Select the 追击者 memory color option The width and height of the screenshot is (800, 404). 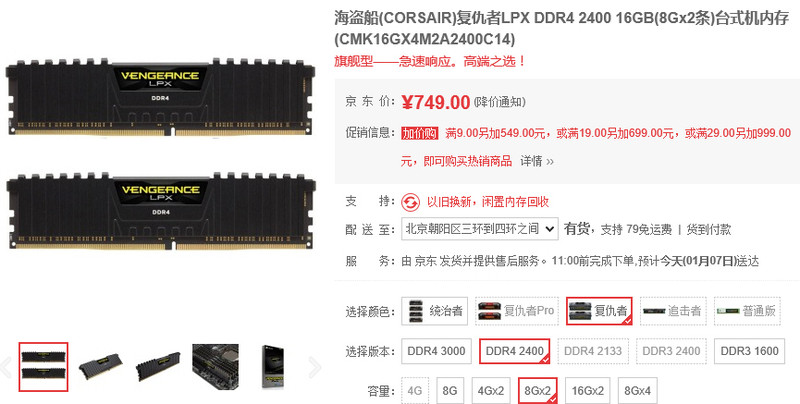pyautogui.click(x=673, y=311)
